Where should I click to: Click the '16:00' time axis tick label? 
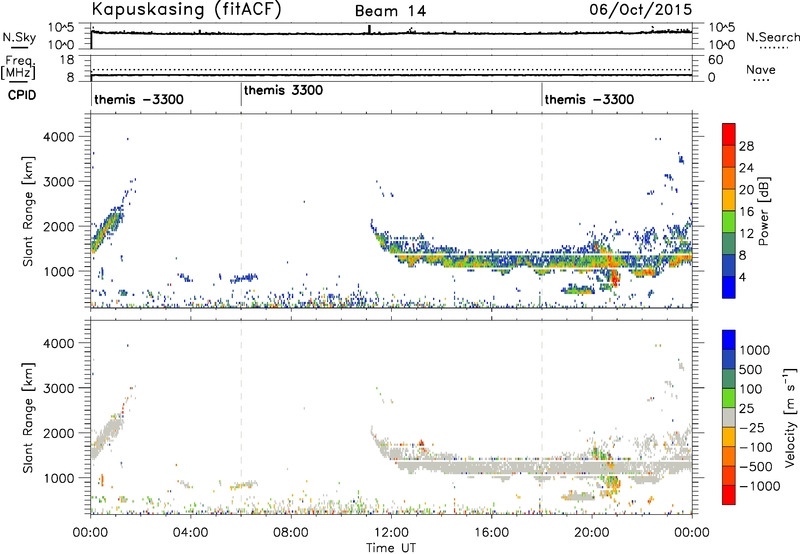point(491,533)
